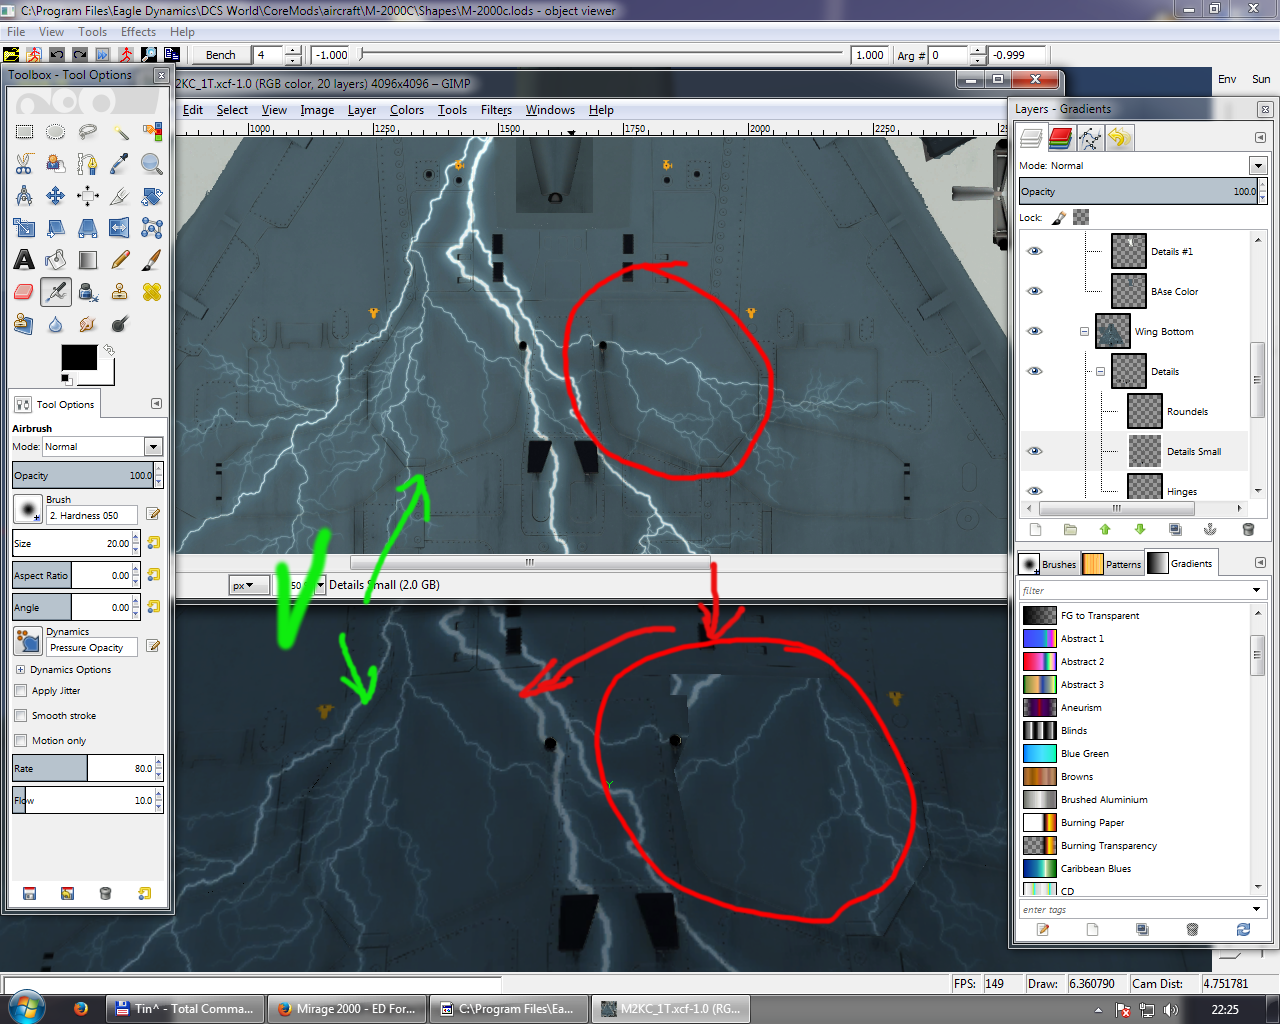The image size is (1280, 1024).
Task: Enable the Smooth stroke checkbox
Action: coord(21,715)
